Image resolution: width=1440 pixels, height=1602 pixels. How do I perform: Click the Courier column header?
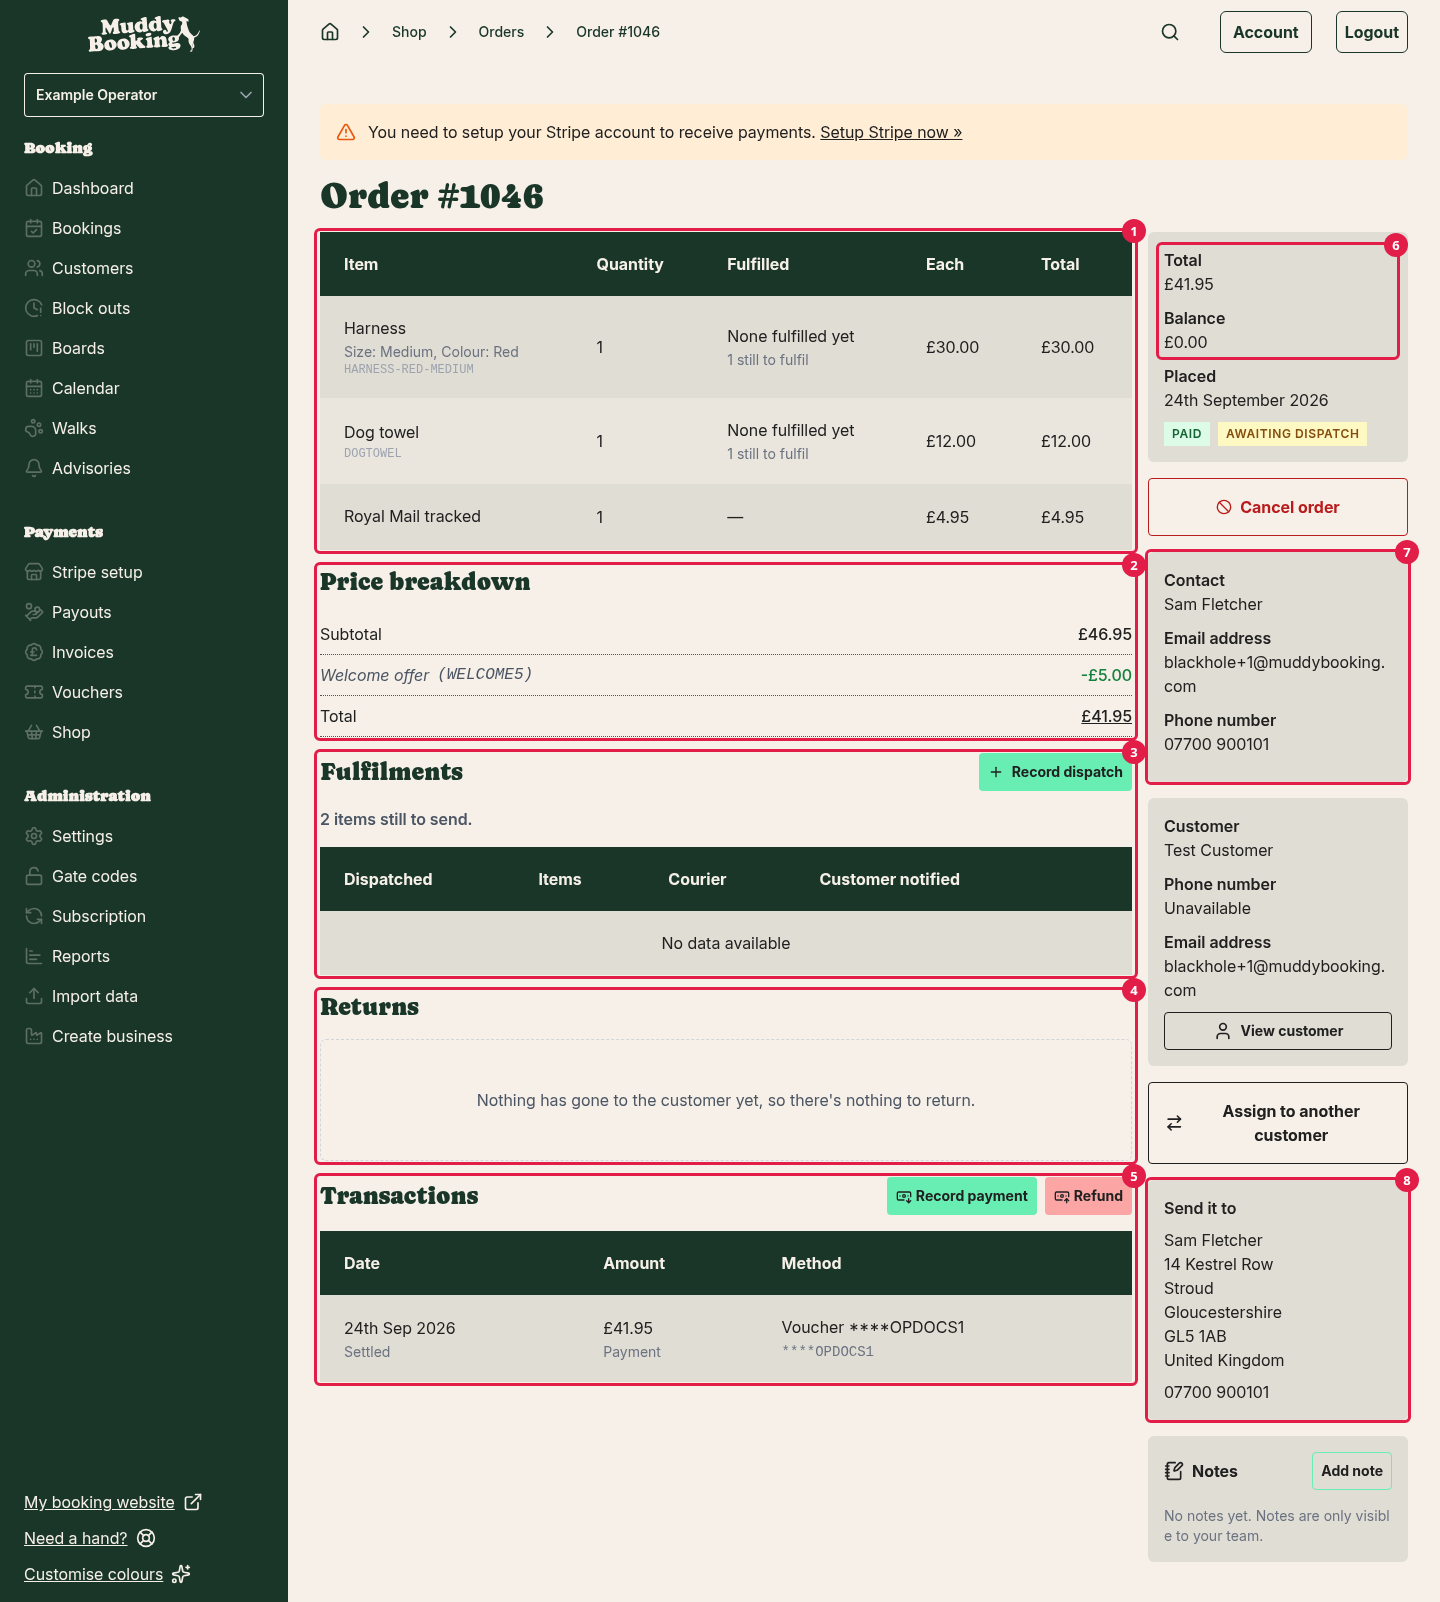click(x=697, y=879)
